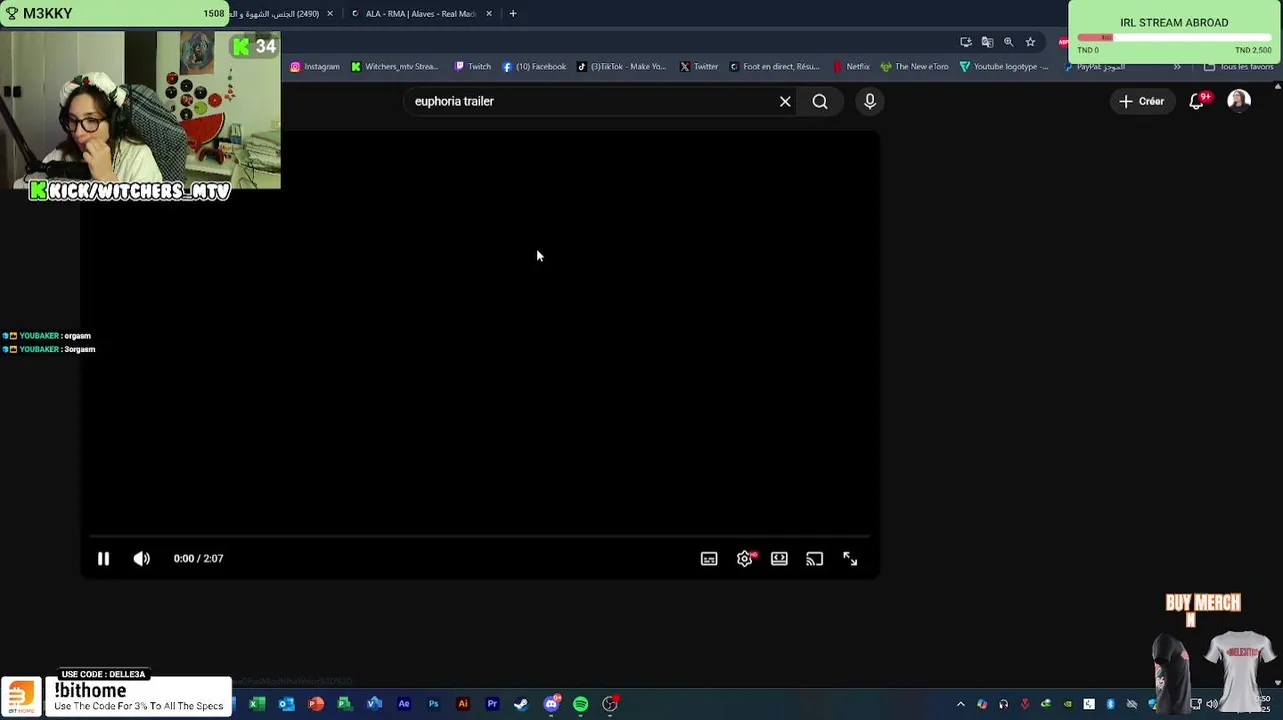The height and width of the screenshot is (720, 1283).
Task: Open Steam from the taskbar
Action: click(x=521, y=704)
